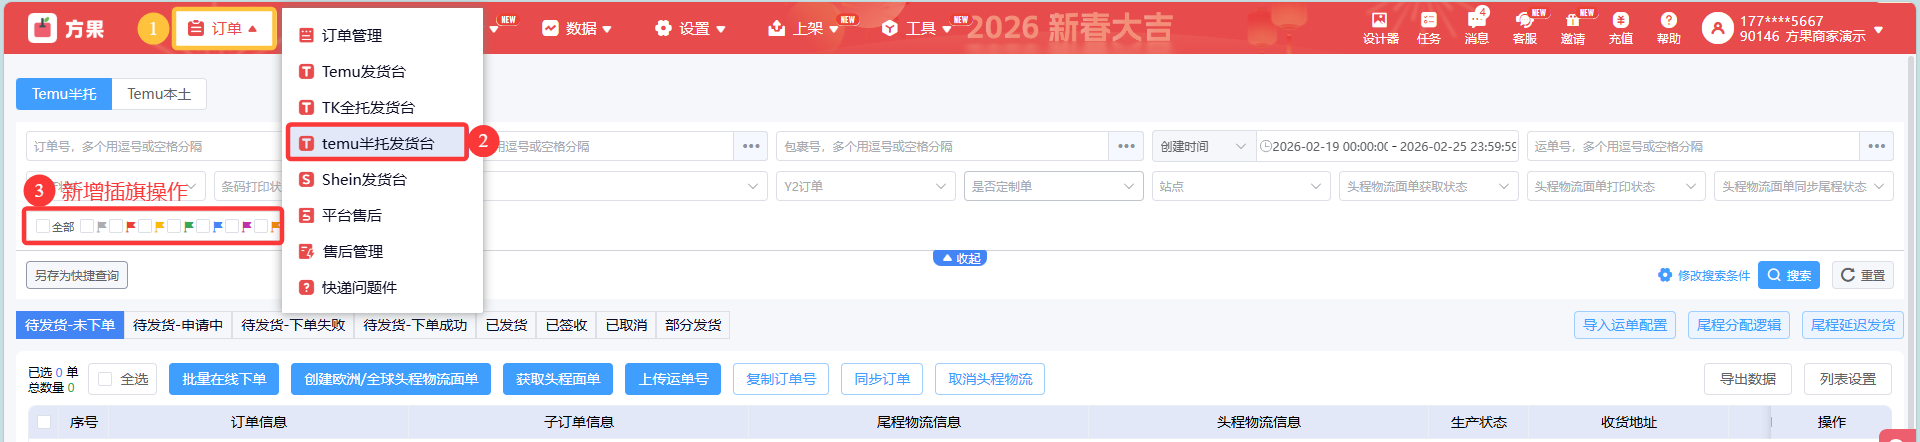Tick the table header row checkbox
The width and height of the screenshot is (1920, 442).
[44, 422]
